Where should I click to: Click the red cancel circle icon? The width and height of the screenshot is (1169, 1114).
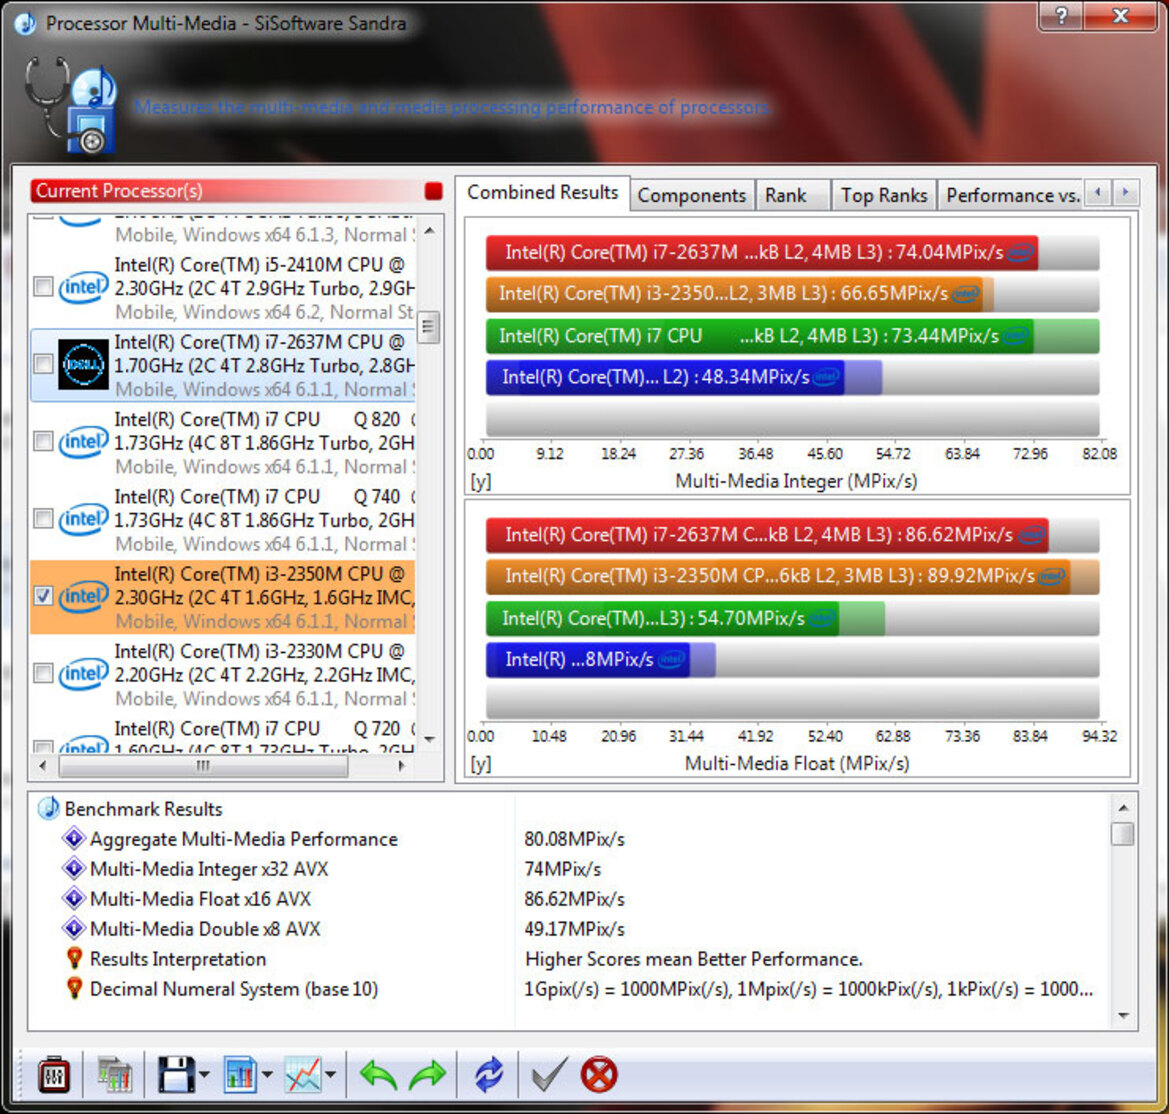[599, 1074]
